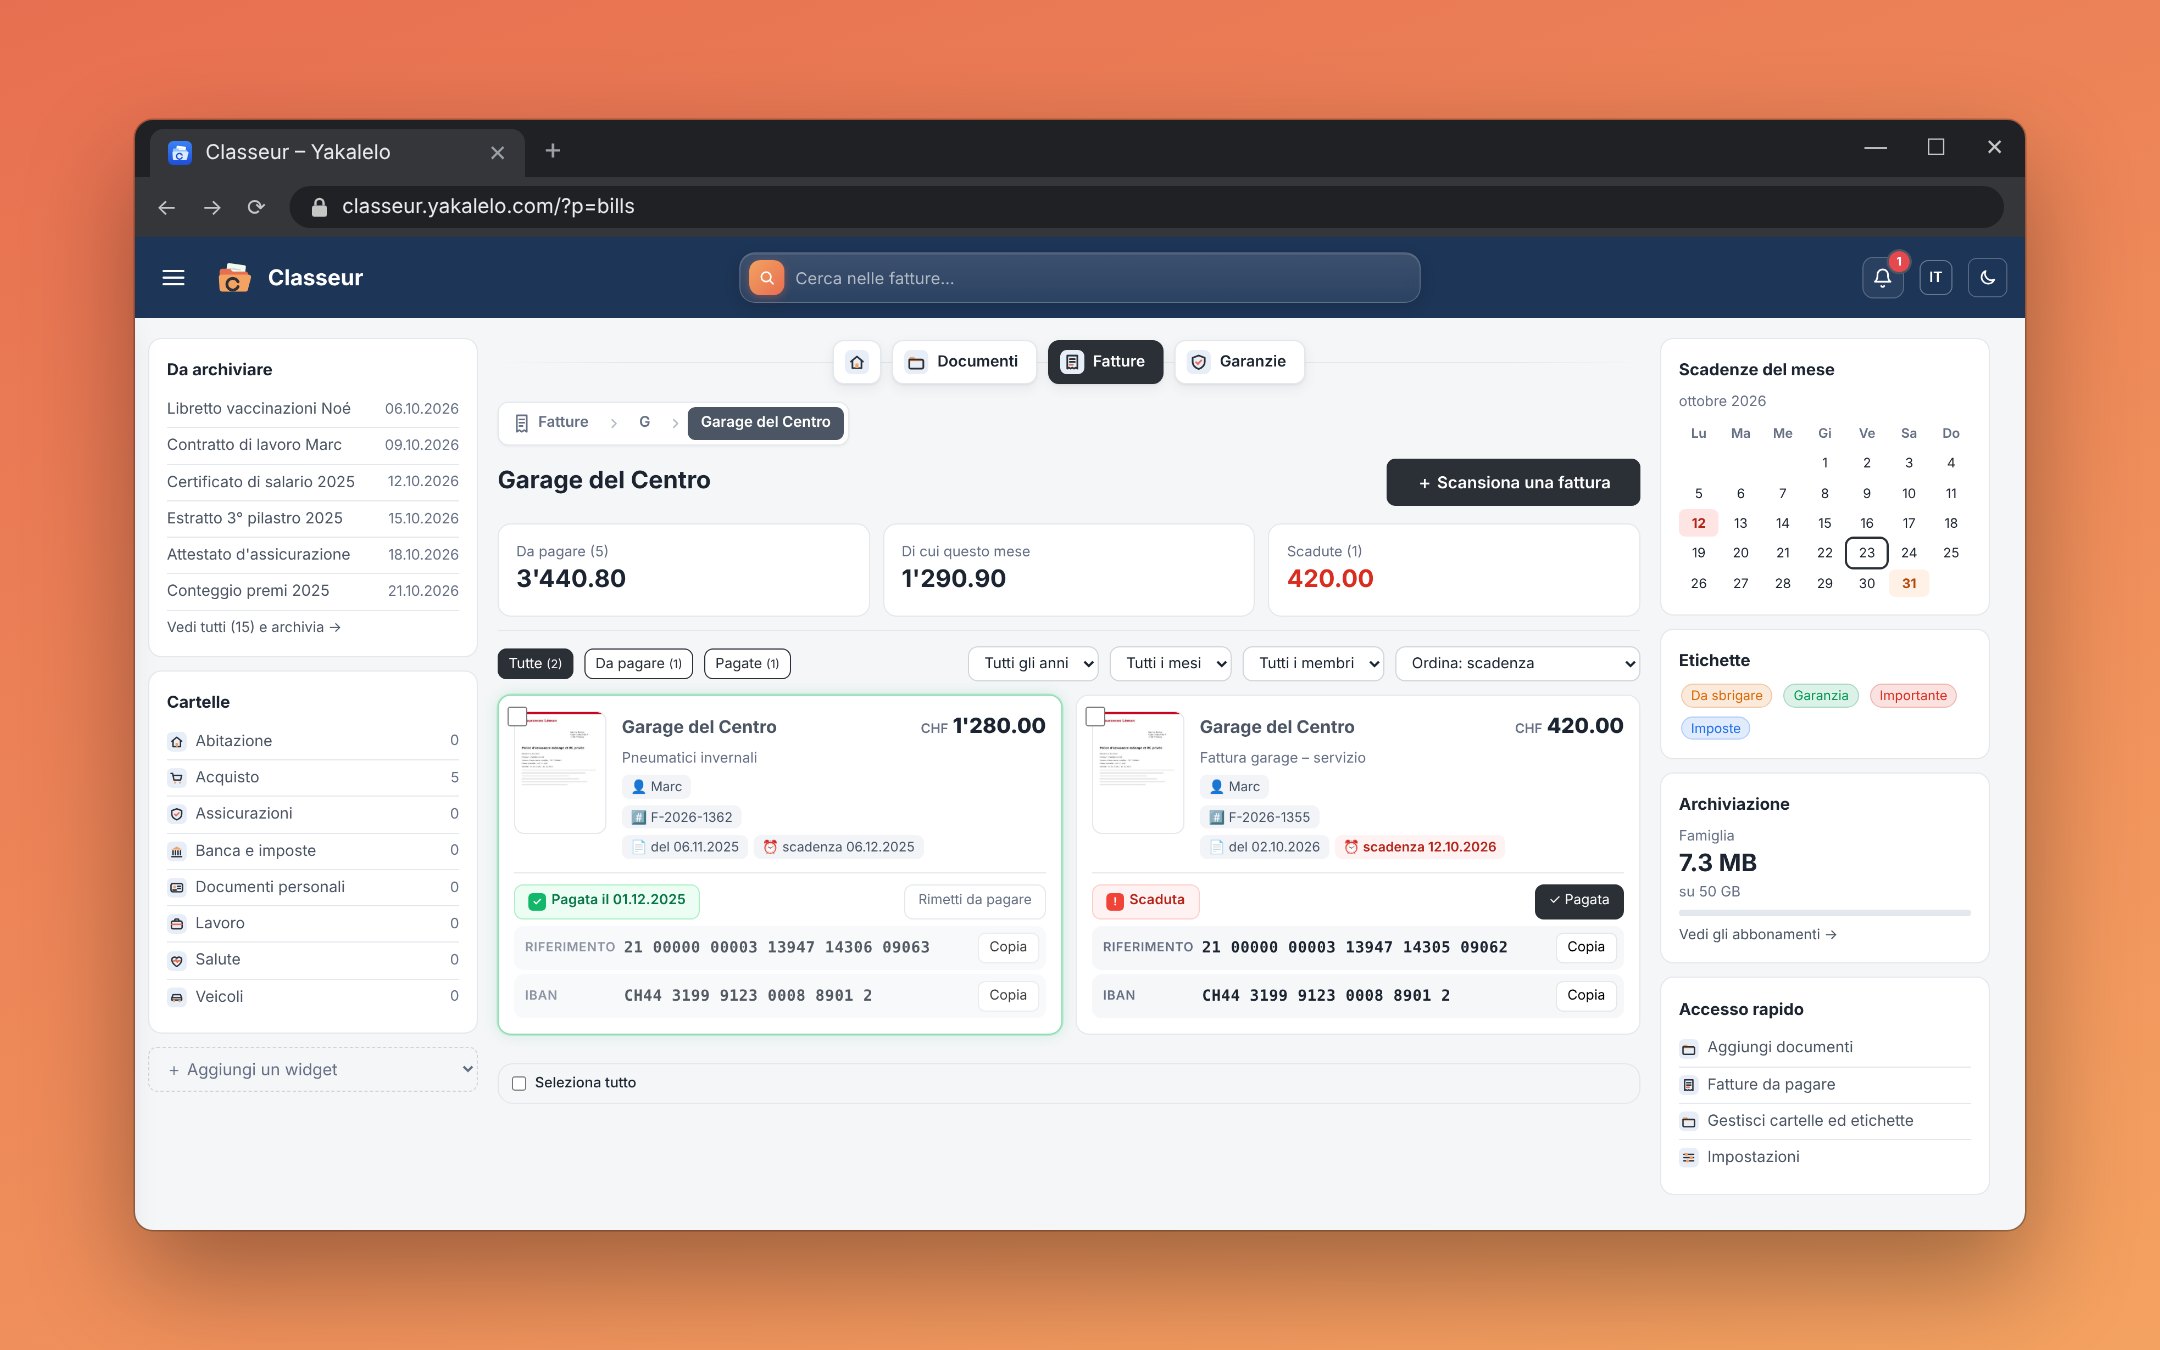
Task: Open the Pneumatici invernali invoice thumbnail
Action: tap(560, 772)
